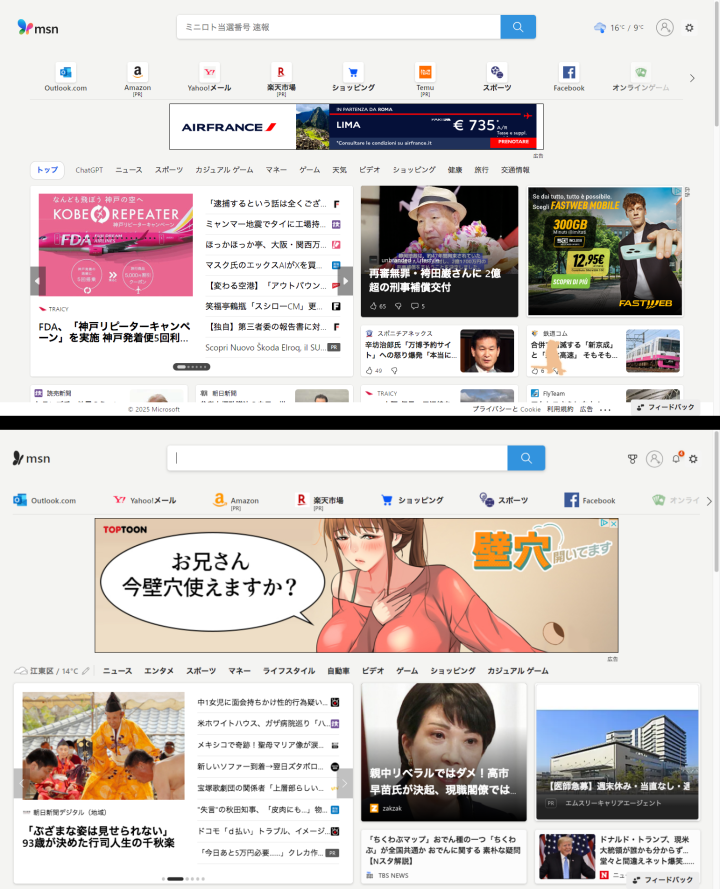720x889 pixels.
Task: Open the Rewards trophy icon
Action: tap(632, 459)
